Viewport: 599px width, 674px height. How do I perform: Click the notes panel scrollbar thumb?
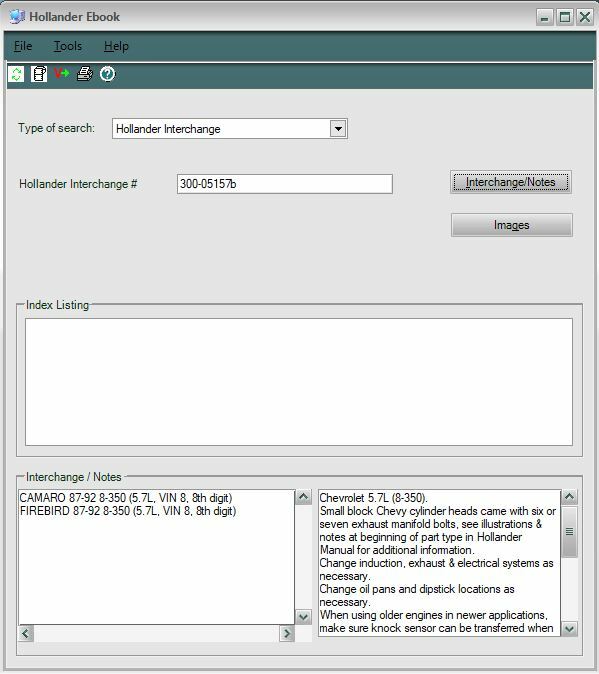click(x=569, y=532)
